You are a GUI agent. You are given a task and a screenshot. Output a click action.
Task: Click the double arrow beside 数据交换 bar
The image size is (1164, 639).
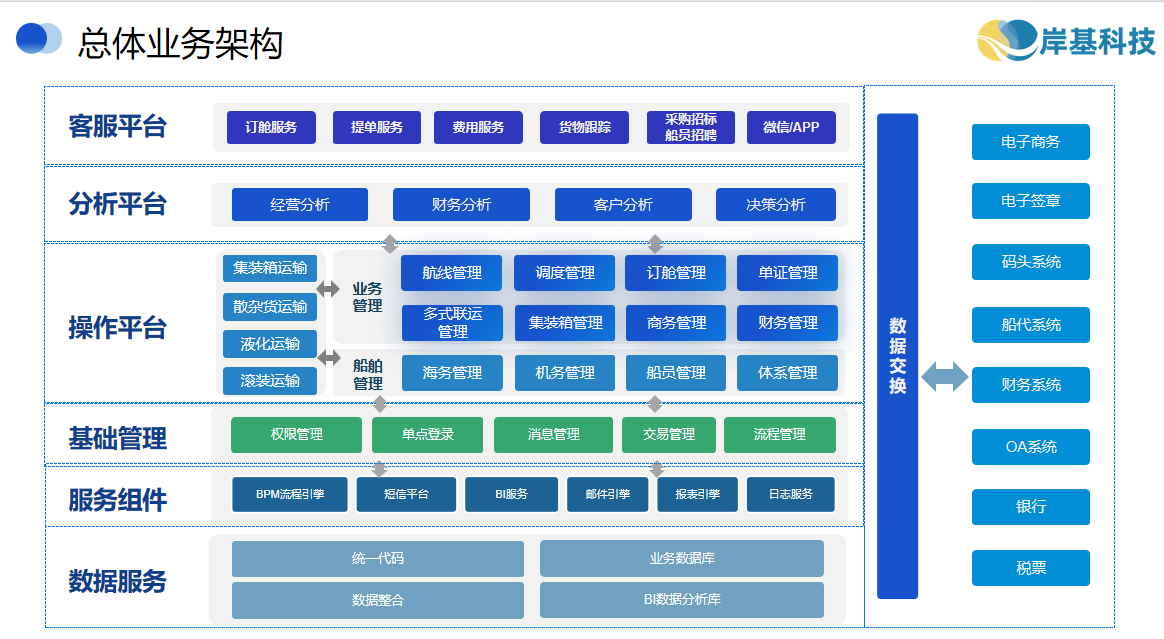click(x=944, y=377)
